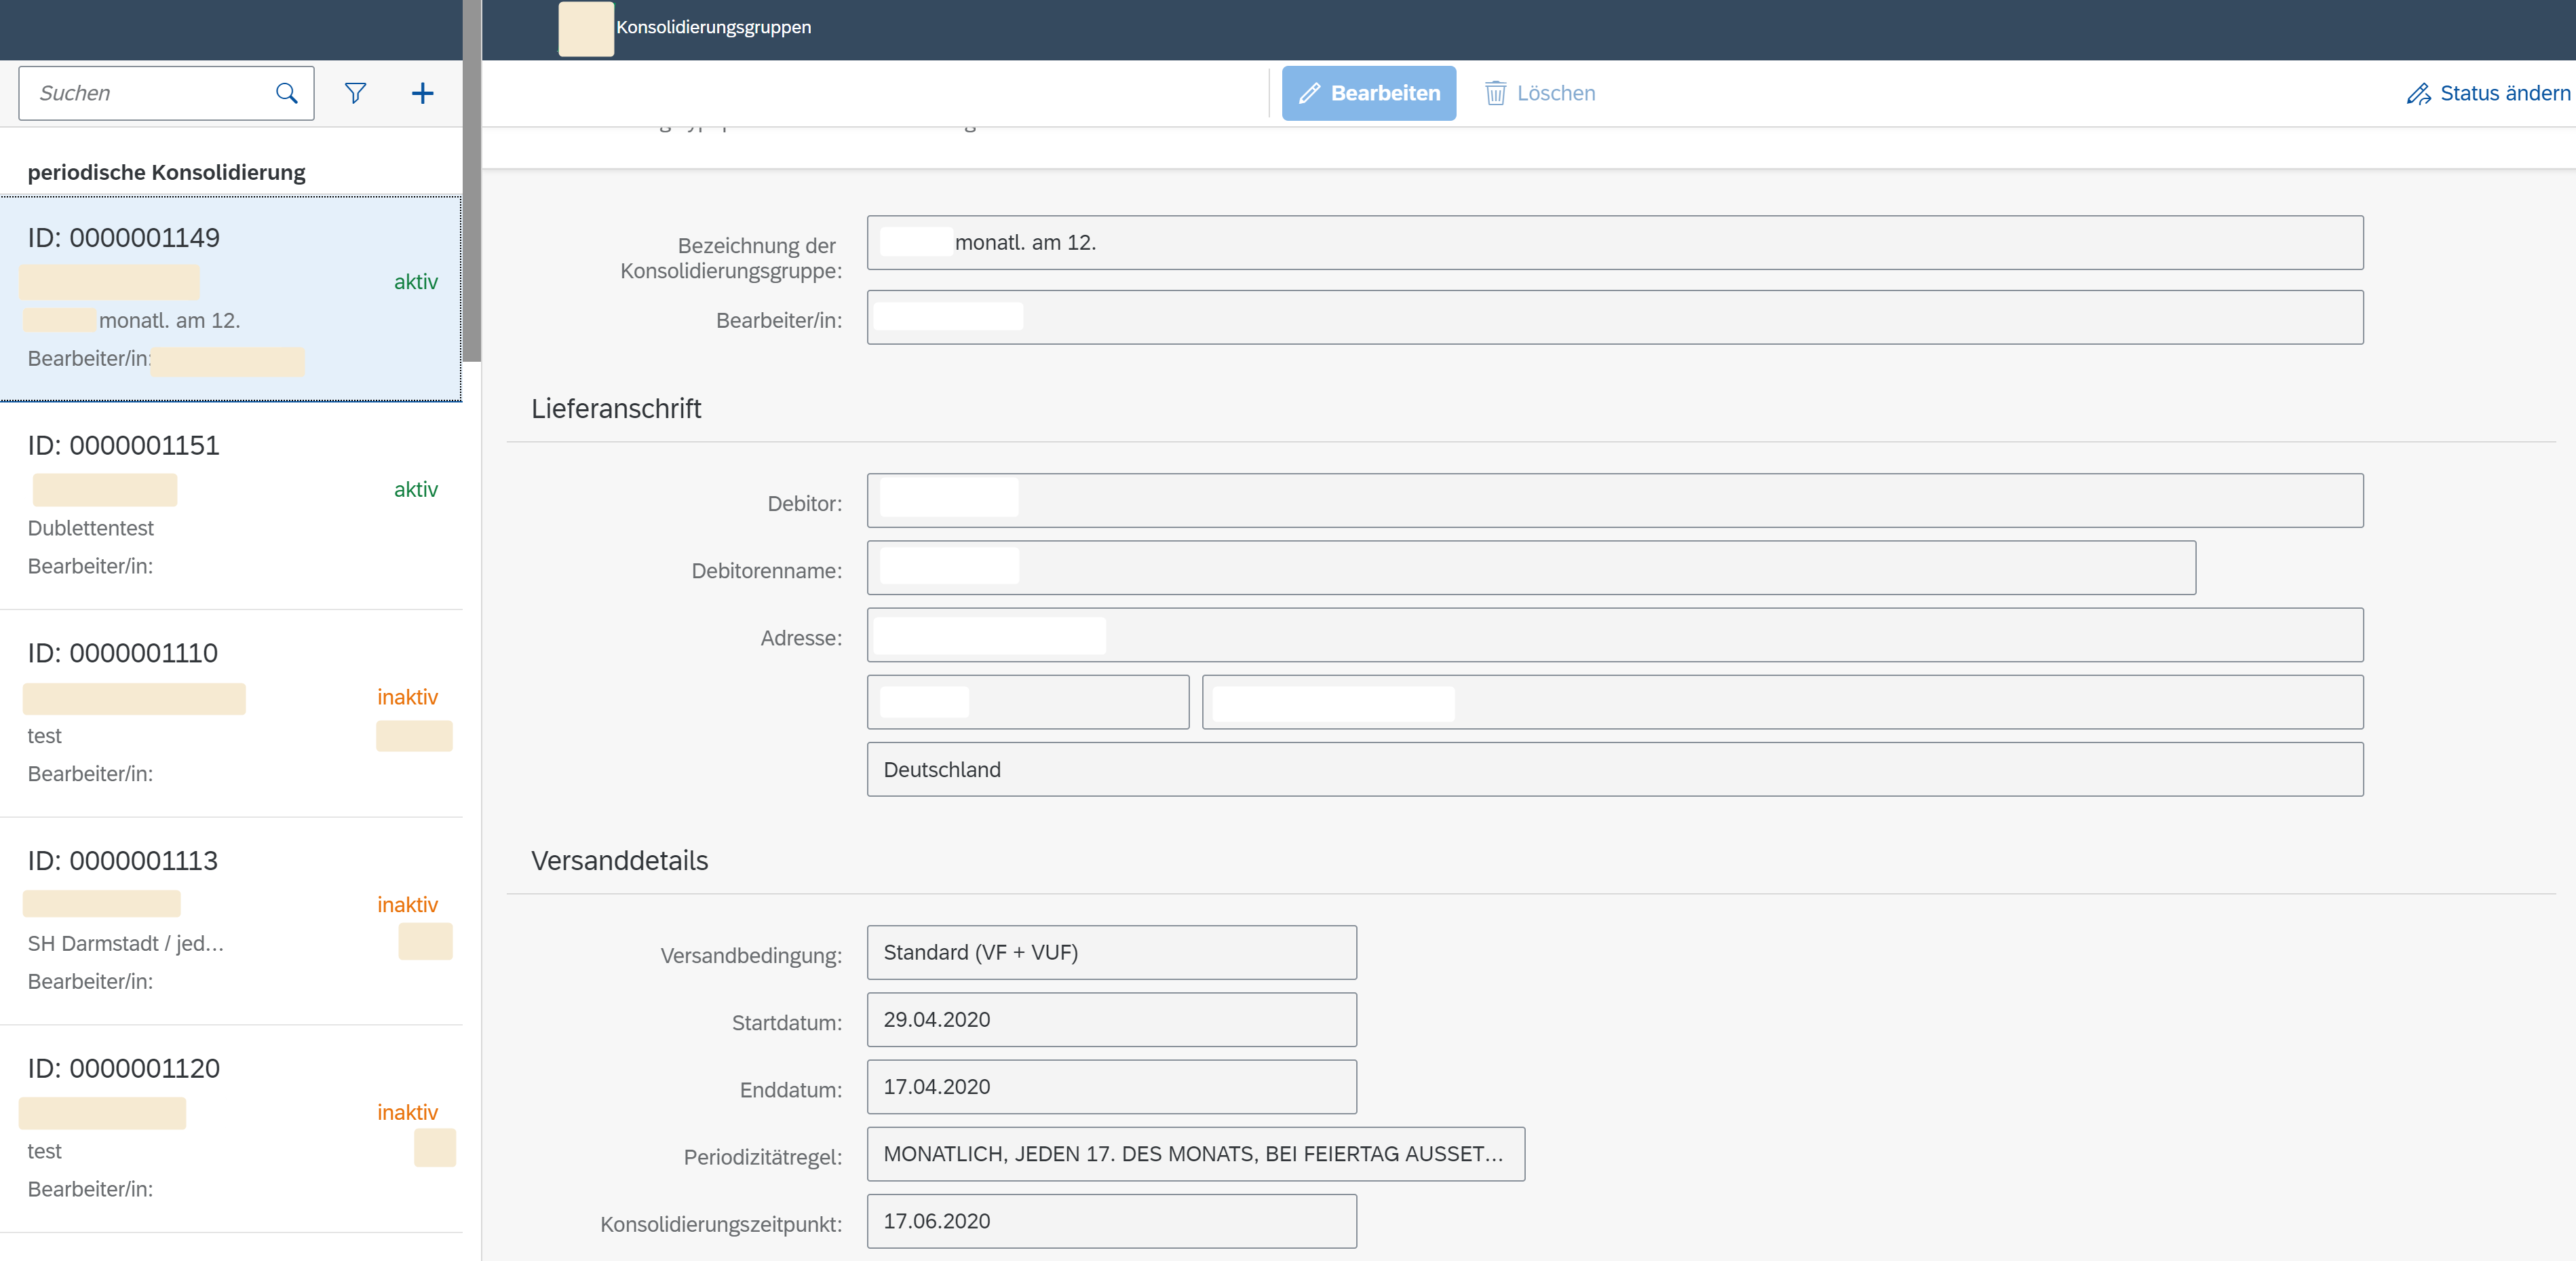Click the aktiv status of ID 0000001149
Image resolution: width=2576 pixels, height=1261 pixels.
pos(416,282)
